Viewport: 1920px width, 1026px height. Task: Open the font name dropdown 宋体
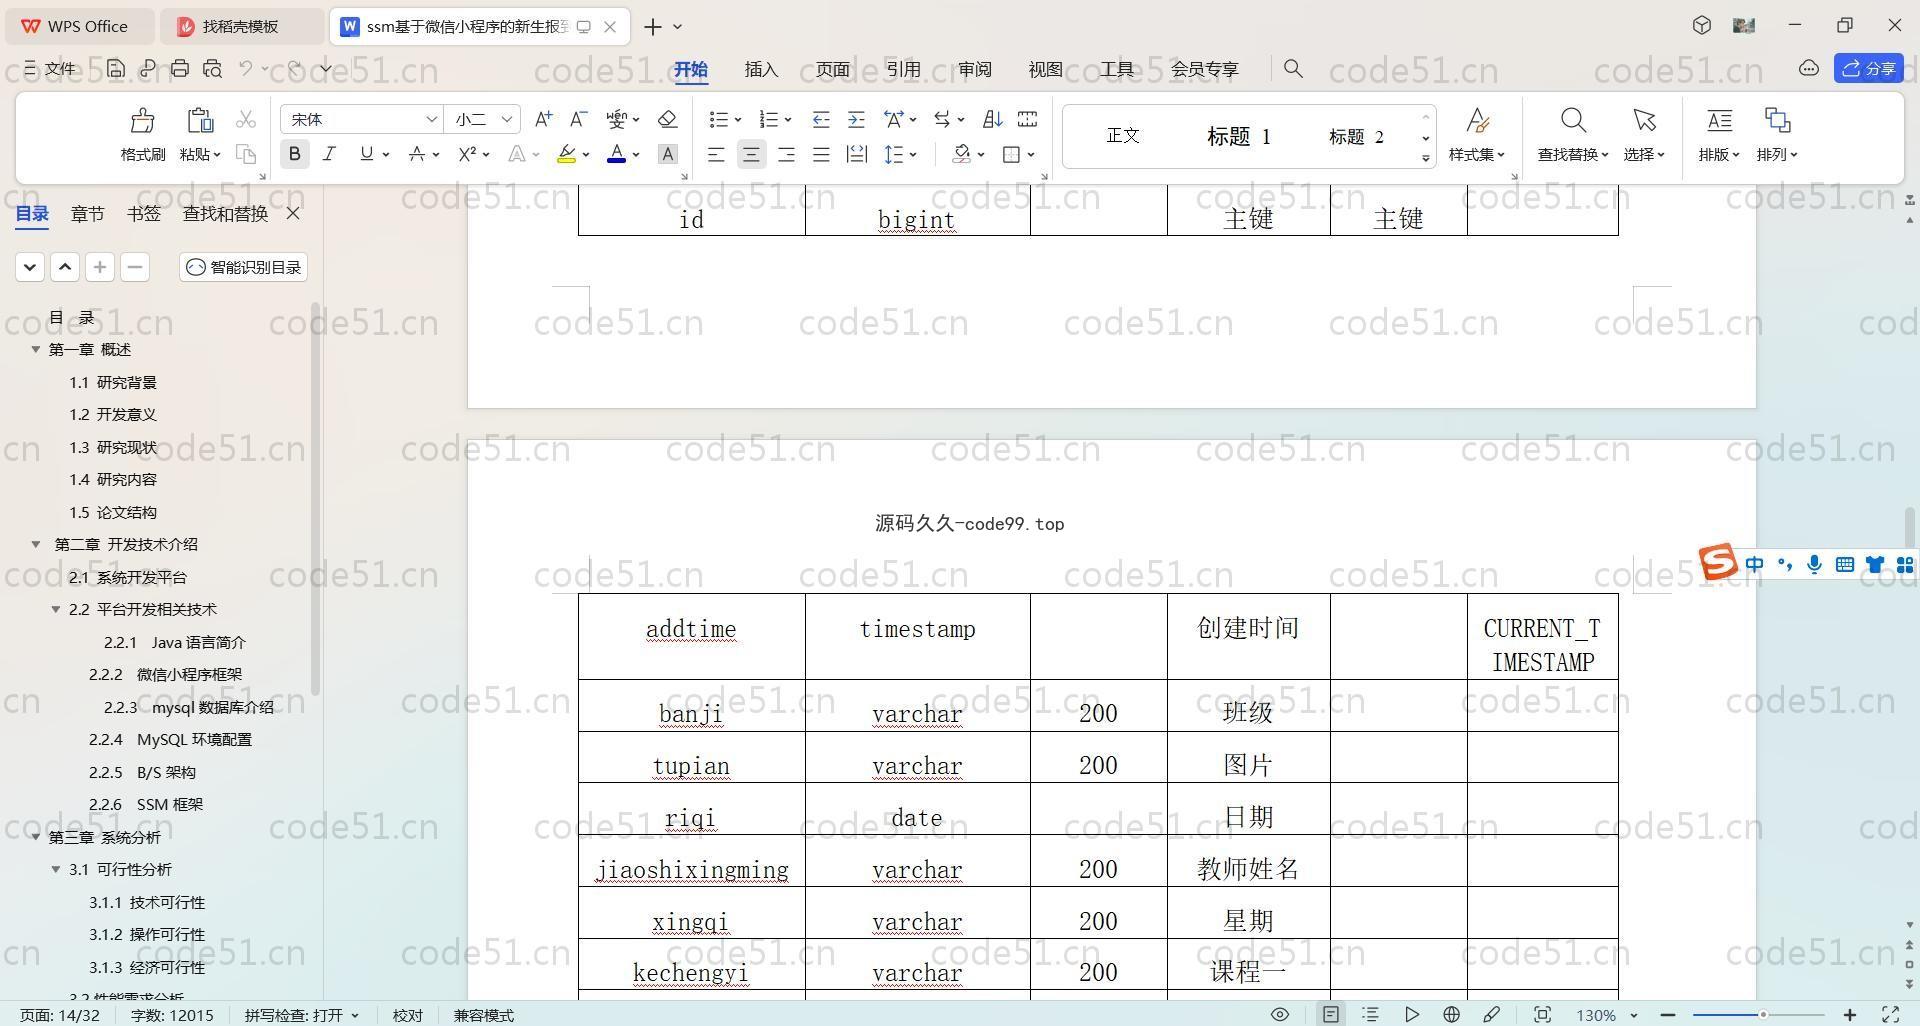point(431,119)
